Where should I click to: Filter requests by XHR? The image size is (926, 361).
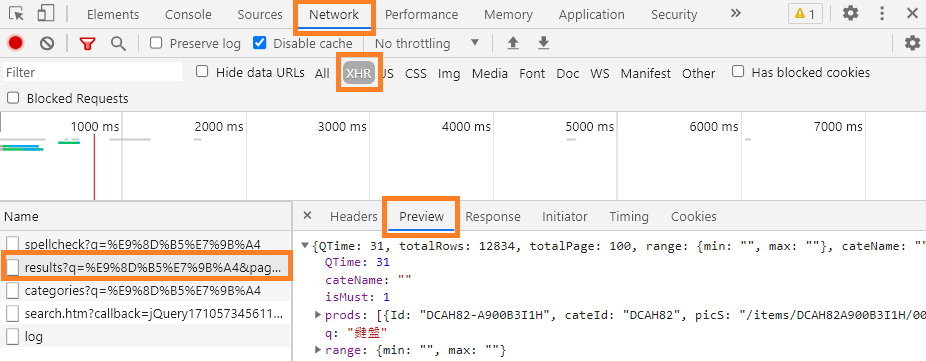[x=358, y=73]
